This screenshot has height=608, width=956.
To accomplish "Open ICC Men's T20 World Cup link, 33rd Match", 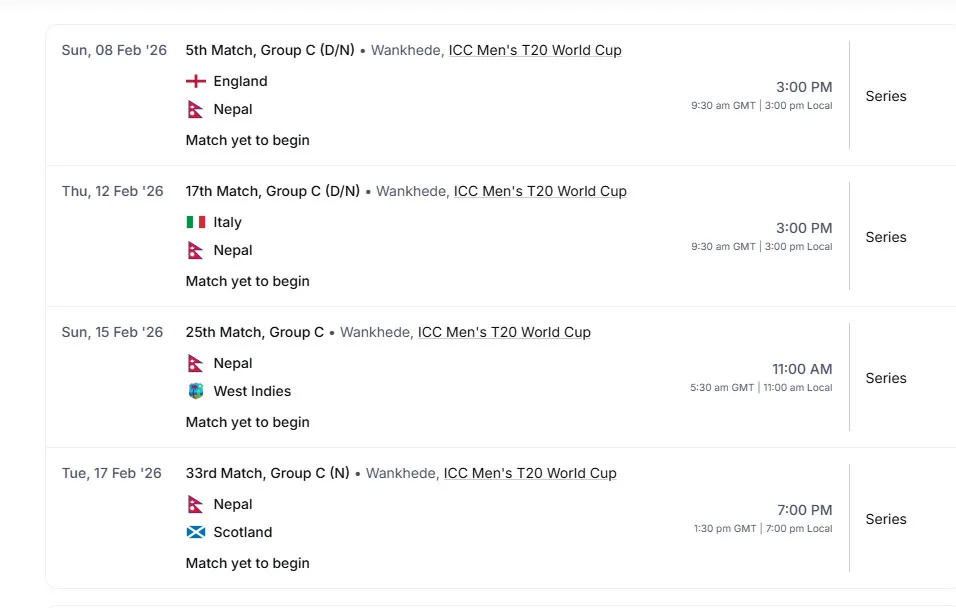I will coord(530,473).
